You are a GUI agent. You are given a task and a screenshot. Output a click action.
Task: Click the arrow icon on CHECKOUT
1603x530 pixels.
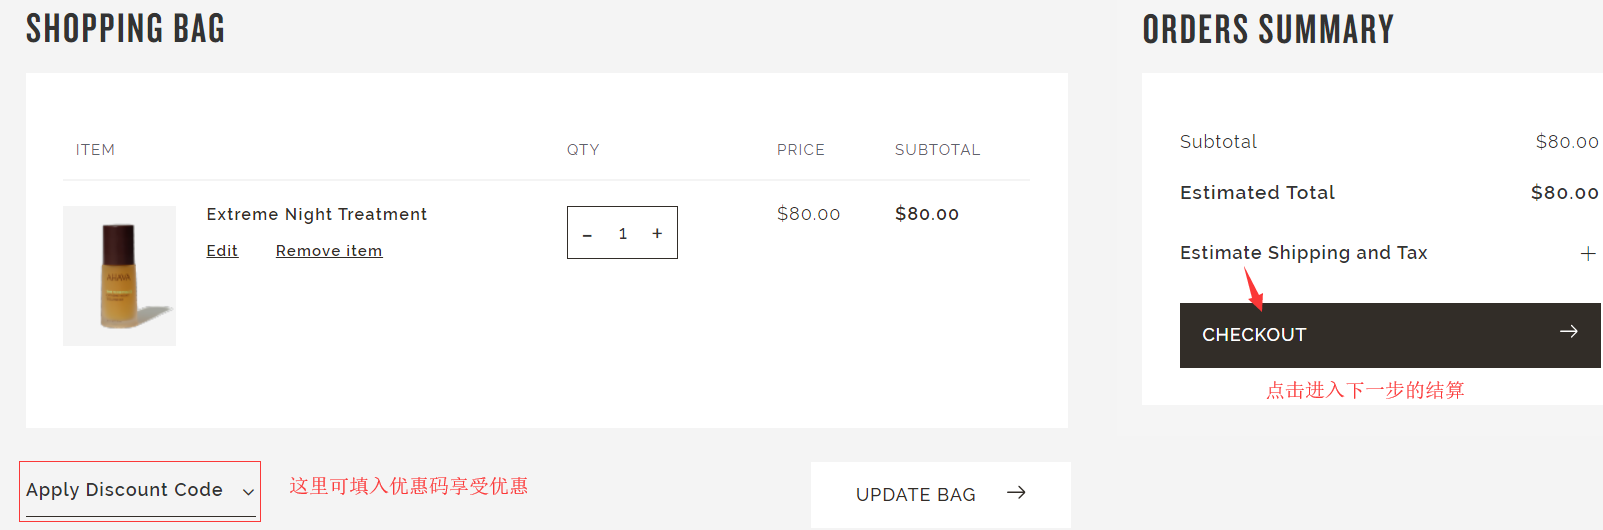1568,332
